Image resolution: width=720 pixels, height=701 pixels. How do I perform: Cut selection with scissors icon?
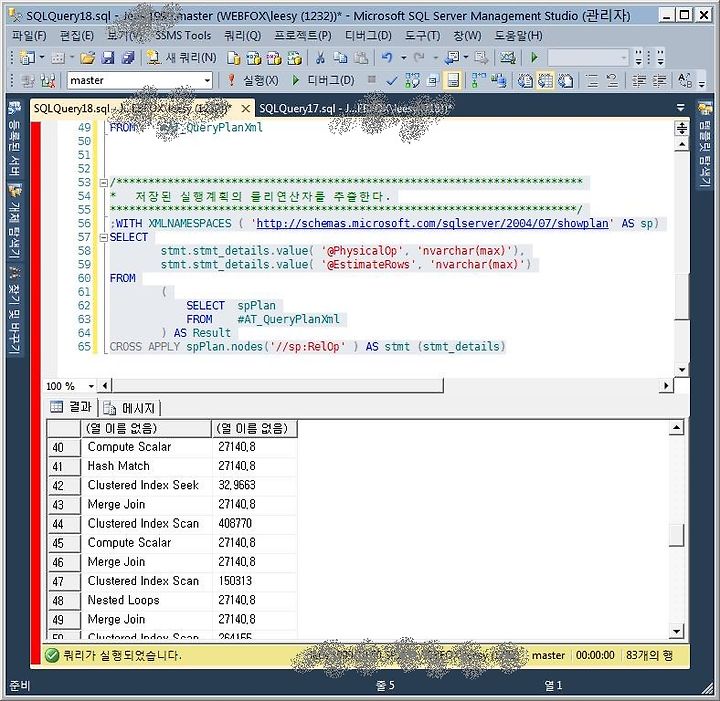tap(320, 57)
